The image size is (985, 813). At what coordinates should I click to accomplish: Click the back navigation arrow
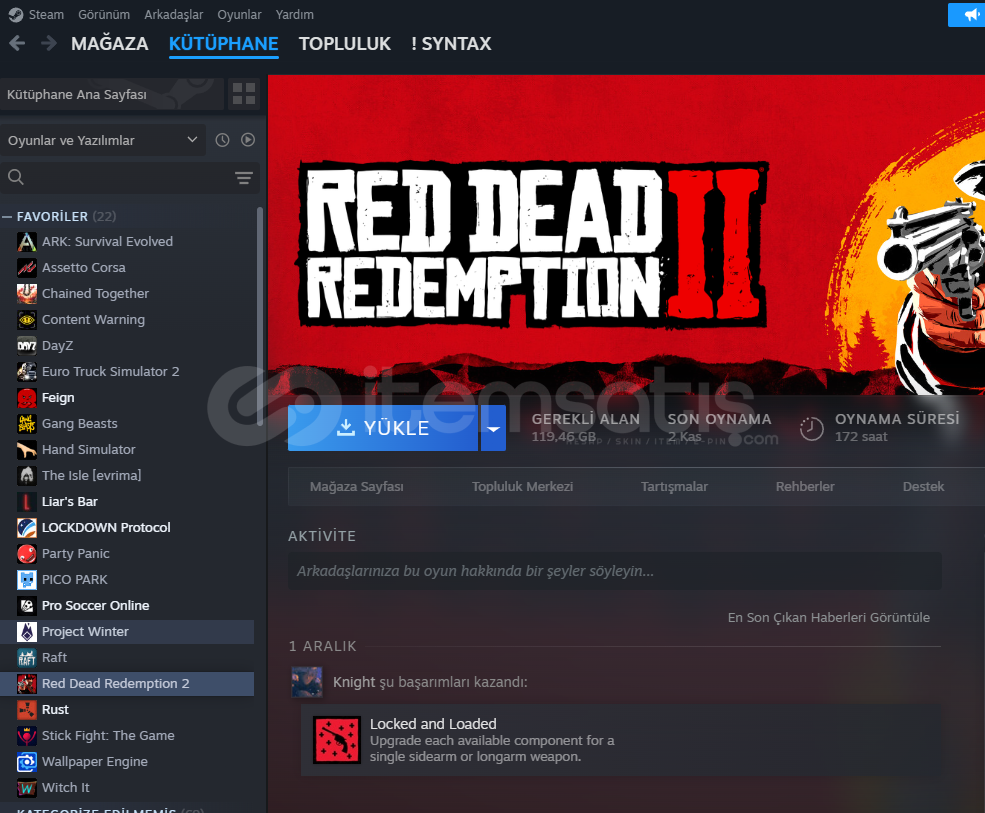17,43
